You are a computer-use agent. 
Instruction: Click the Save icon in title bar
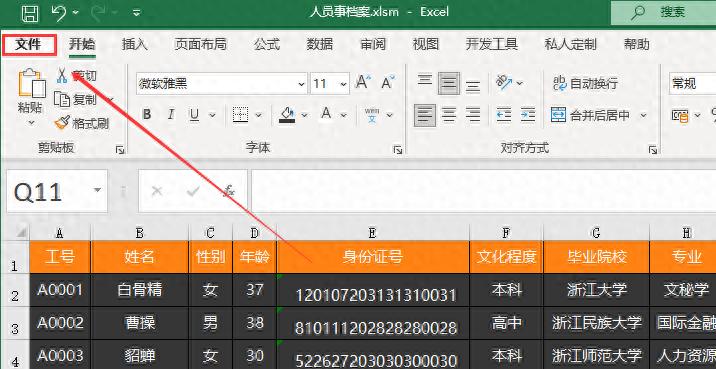[30, 13]
